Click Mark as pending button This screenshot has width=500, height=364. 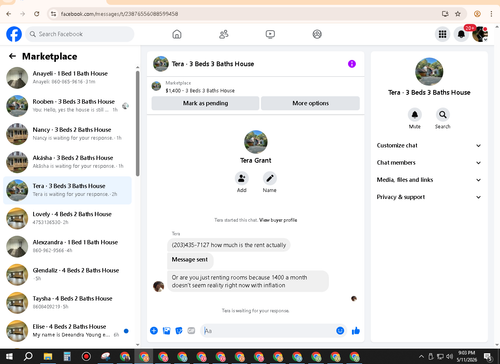tap(205, 103)
